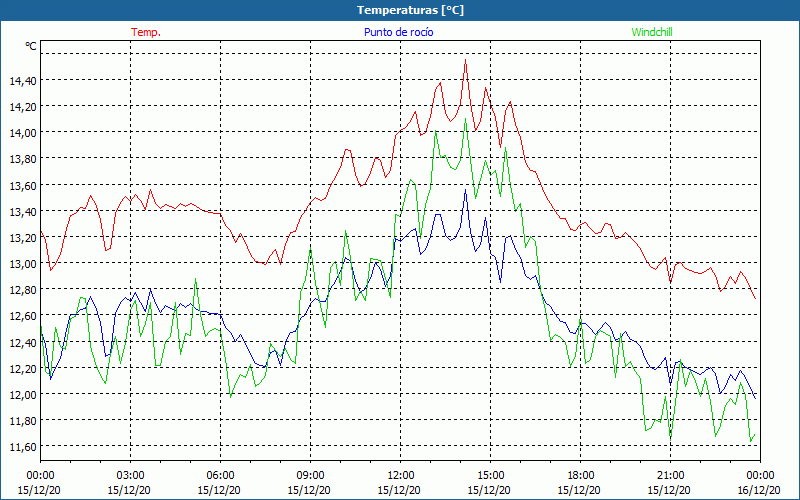The height and width of the screenshot is (500, 800).
Task: Click the 06:00 time axis label
Action: coord(220,476)
